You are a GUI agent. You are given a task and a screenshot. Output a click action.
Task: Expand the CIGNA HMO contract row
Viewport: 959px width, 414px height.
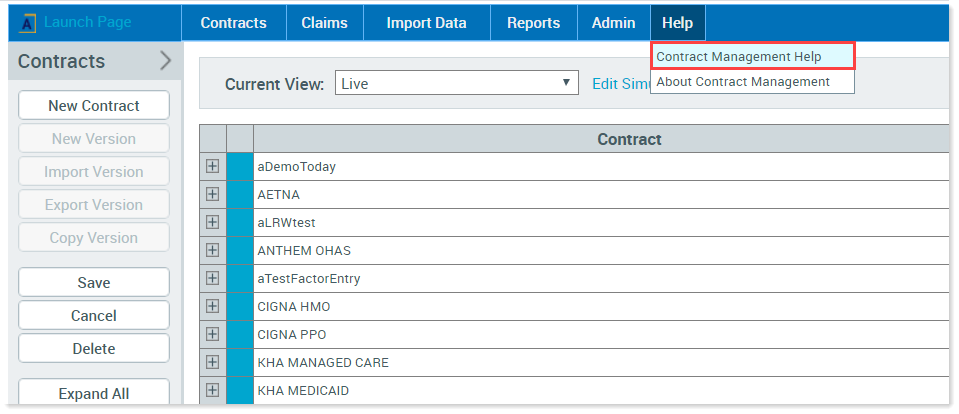212,307
